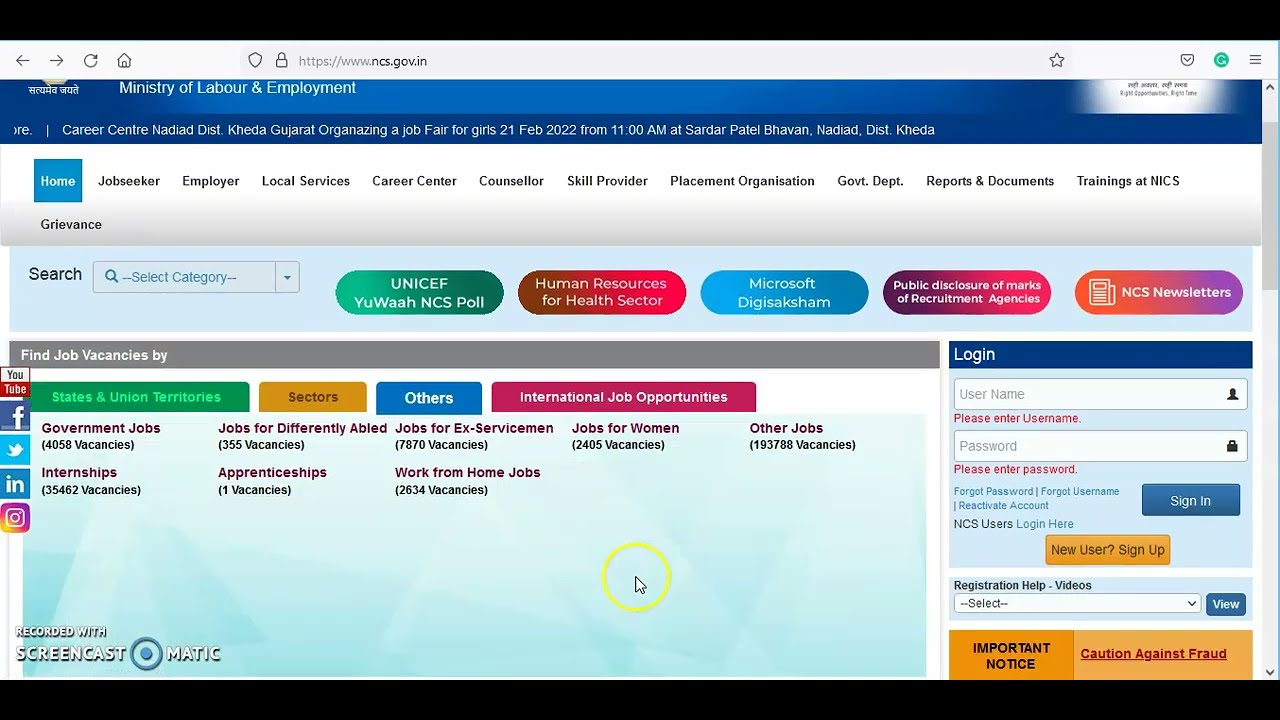This screenshot has width=1280, height=720.
Task: Open the Facebook social icon
Action: coord(15,417)
